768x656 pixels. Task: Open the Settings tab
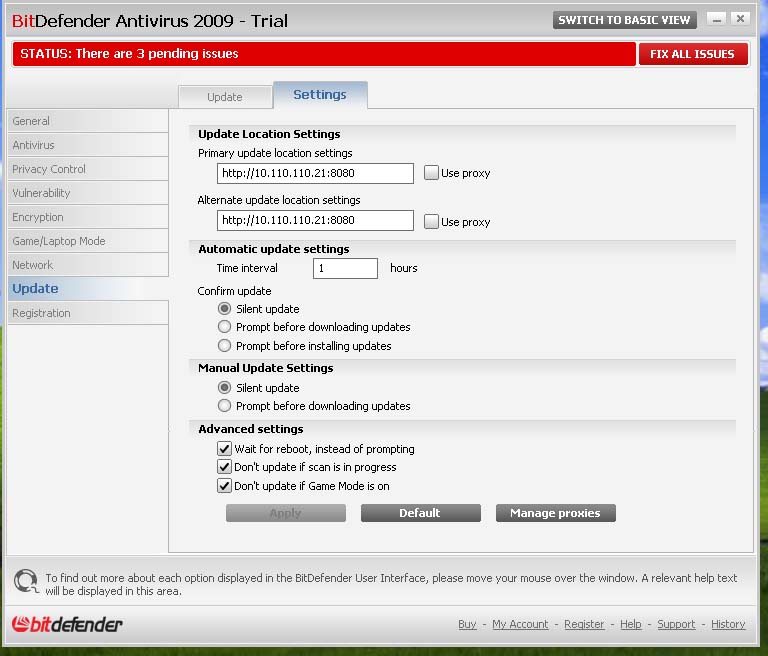(320, 95)
